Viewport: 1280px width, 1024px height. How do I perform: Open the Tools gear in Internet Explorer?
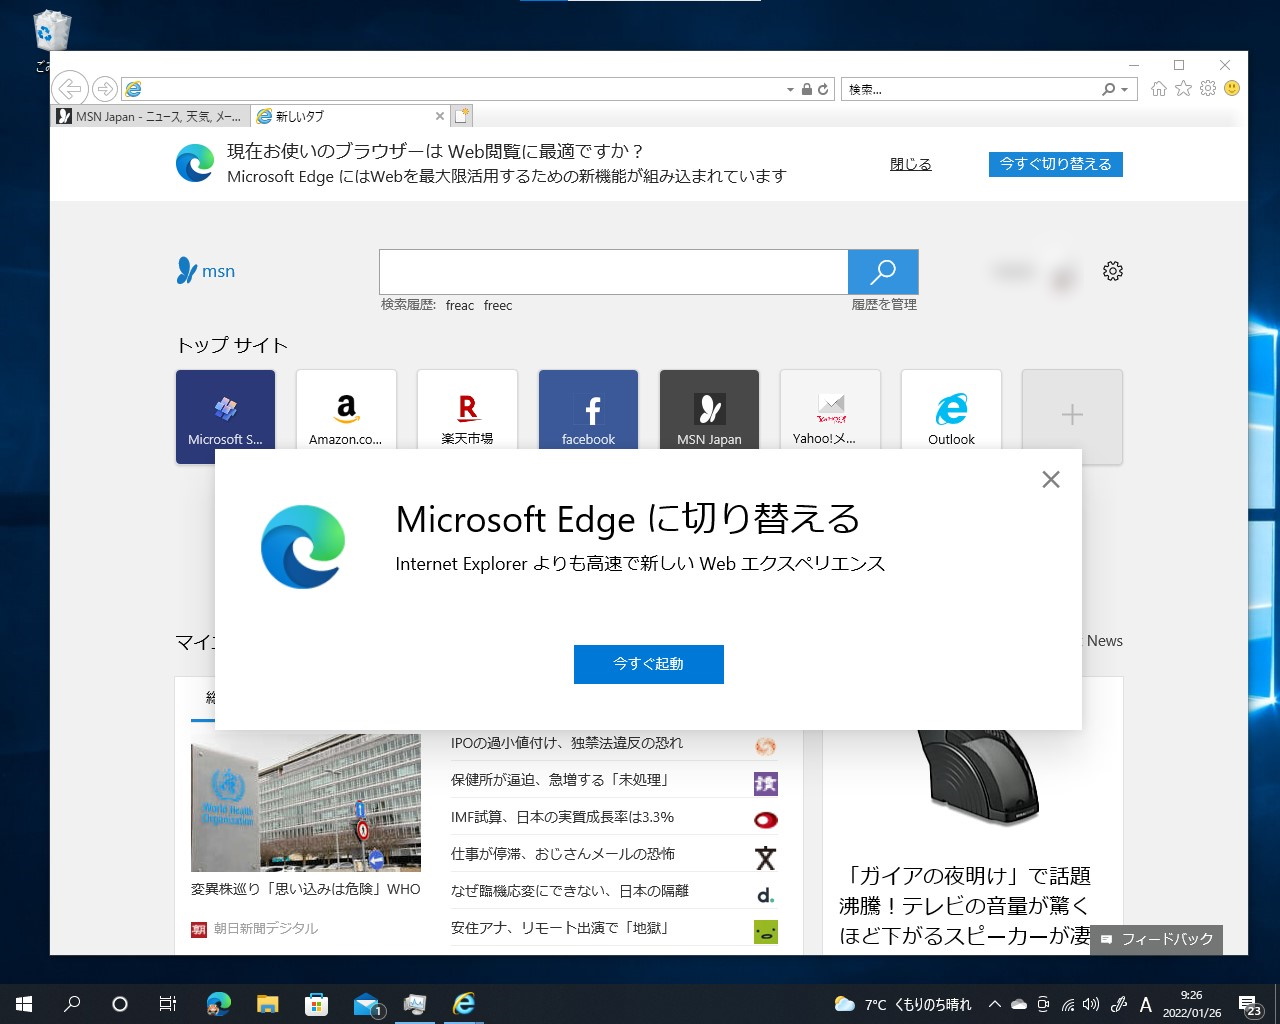(x=1206, y=89)
